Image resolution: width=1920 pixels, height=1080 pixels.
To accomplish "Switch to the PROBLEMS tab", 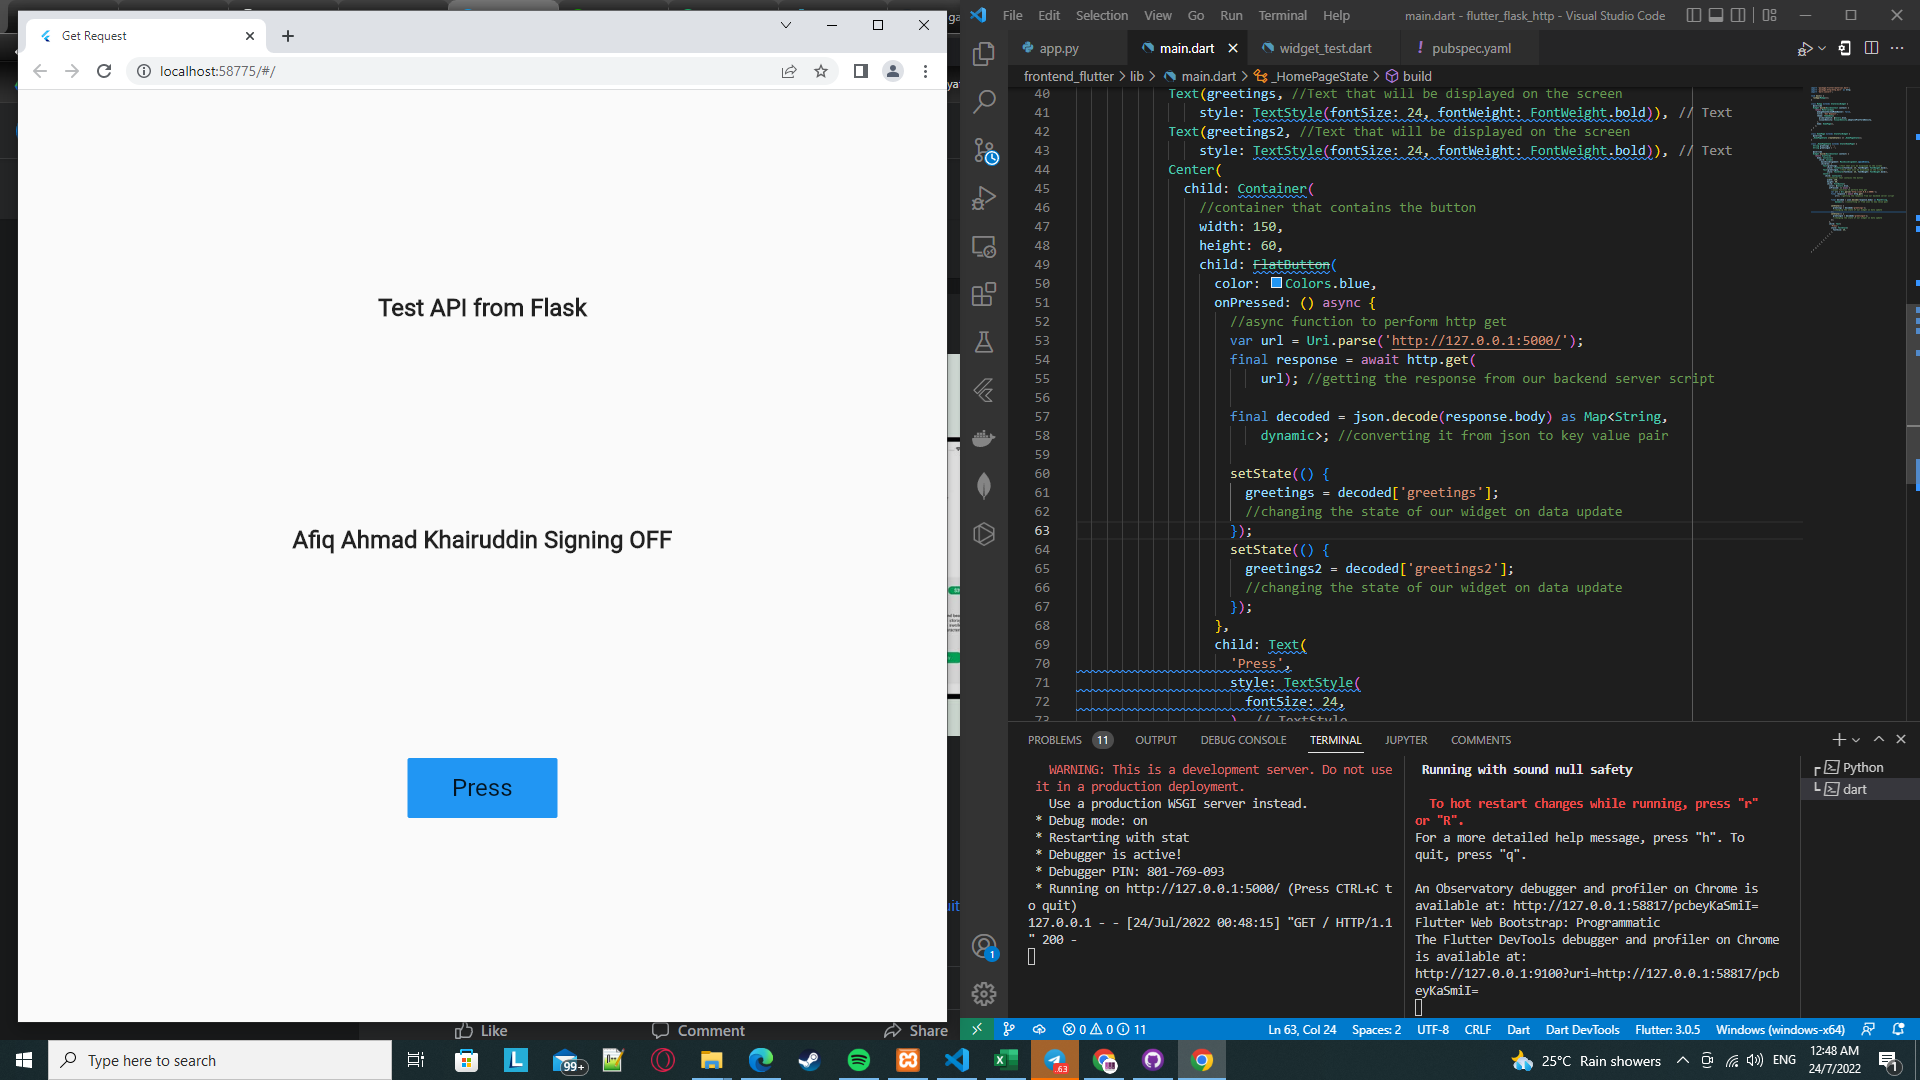I will (1055, 740).
